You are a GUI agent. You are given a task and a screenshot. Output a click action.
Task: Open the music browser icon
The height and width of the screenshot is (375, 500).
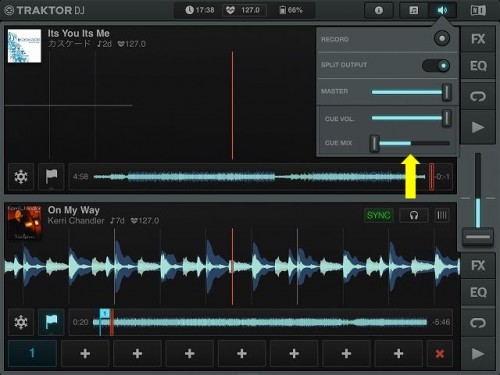(414, 10)
